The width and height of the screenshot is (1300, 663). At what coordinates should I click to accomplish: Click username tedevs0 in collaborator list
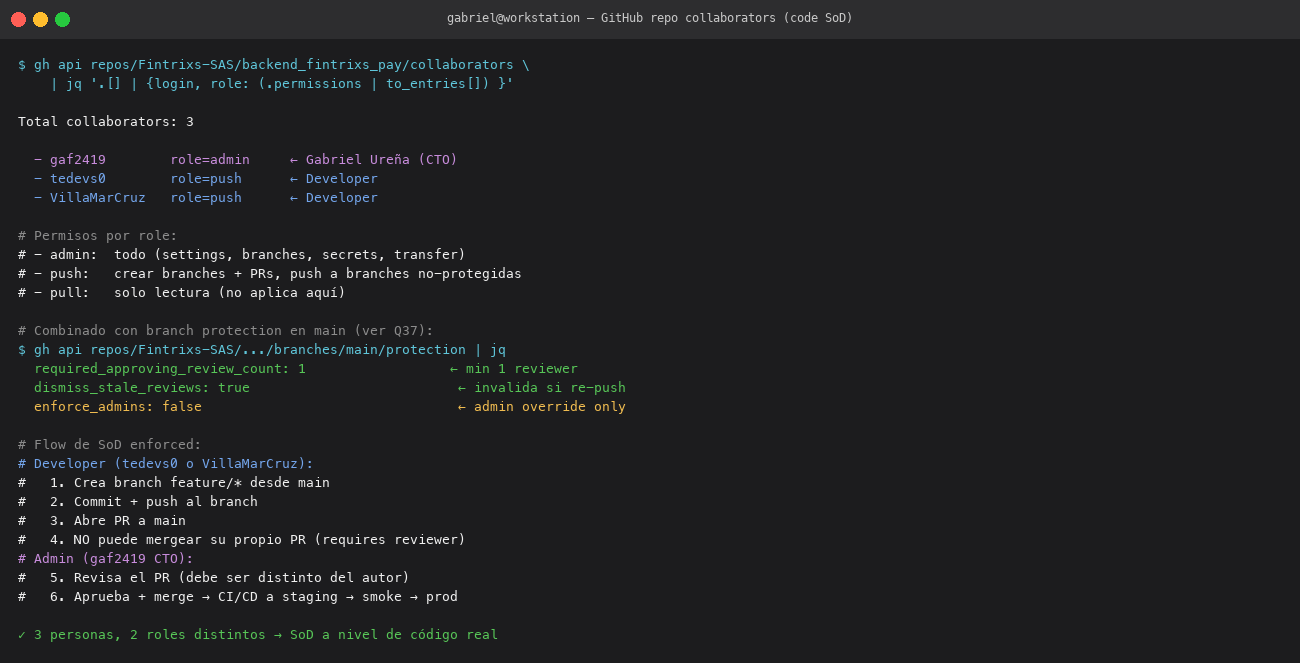point(78,179)
